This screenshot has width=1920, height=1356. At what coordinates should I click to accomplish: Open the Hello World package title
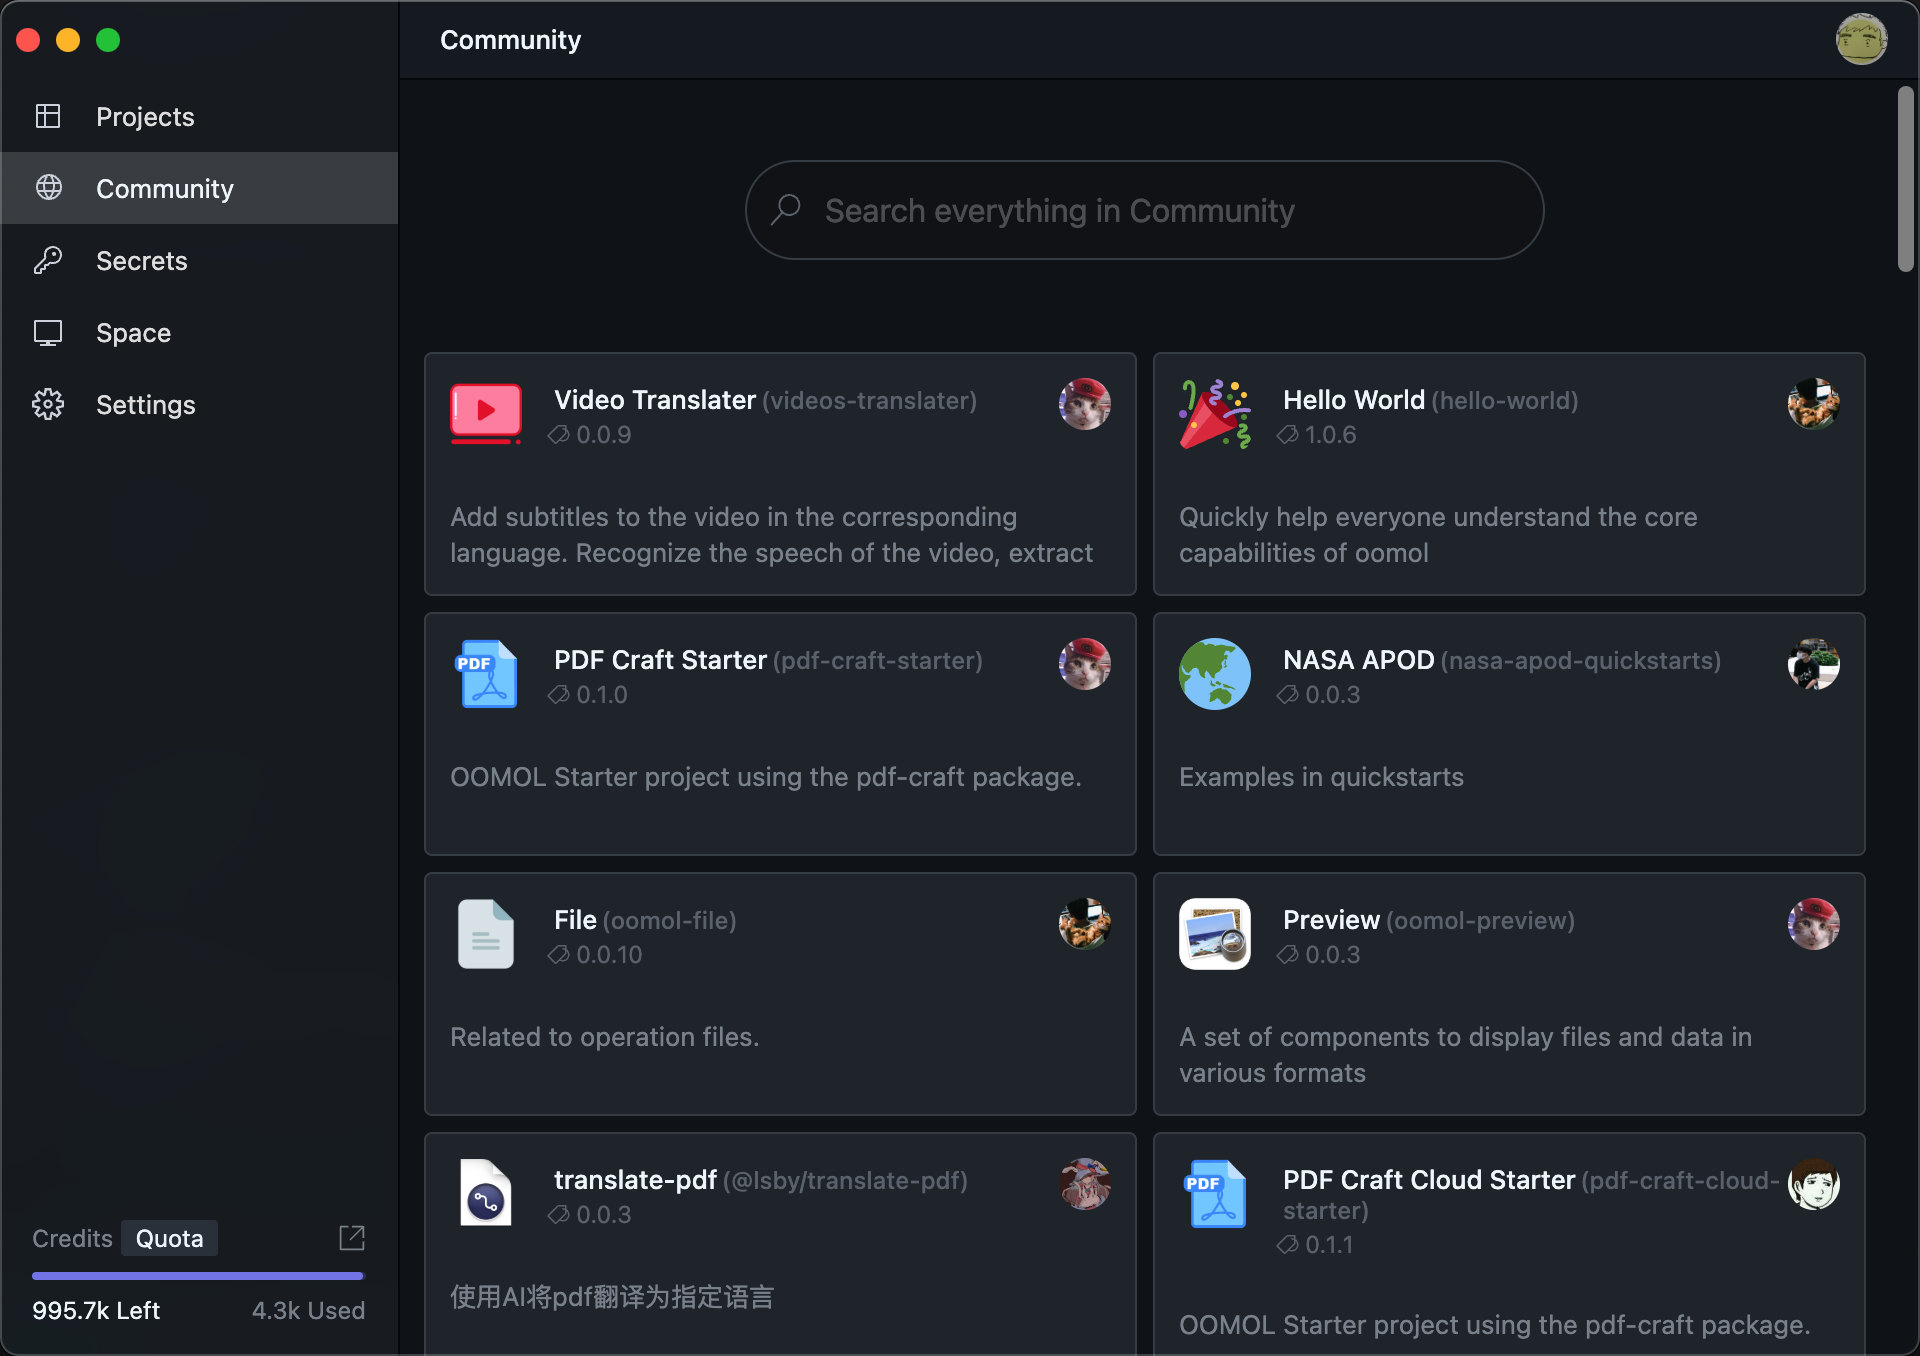pyautogui.click(x=1353, y=400)
